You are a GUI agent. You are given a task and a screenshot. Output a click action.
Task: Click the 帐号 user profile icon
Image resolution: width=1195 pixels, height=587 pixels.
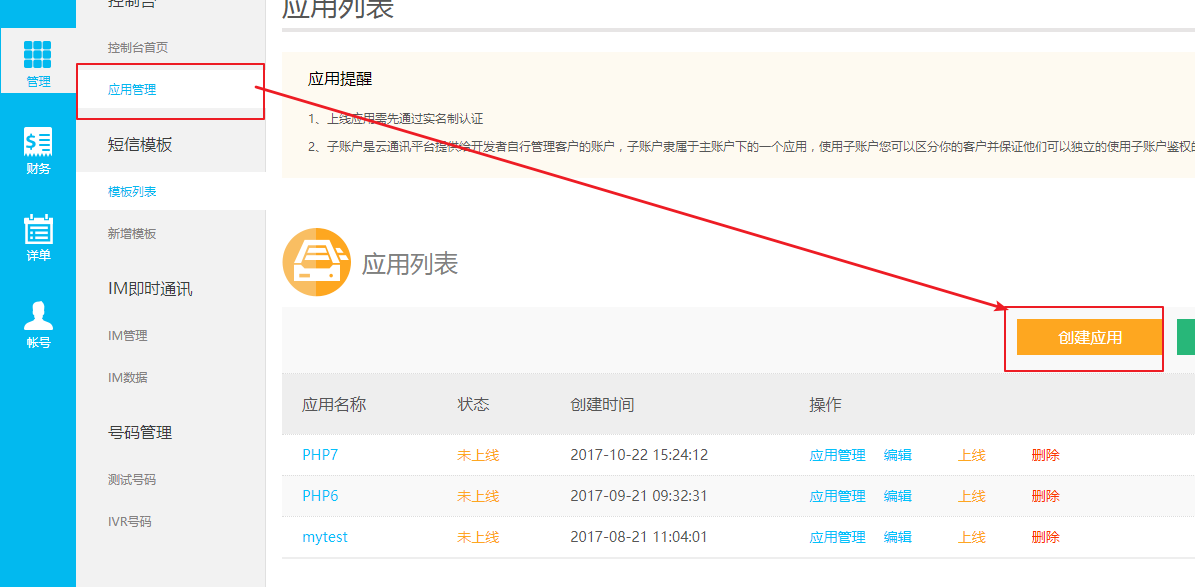coord(38,316)
